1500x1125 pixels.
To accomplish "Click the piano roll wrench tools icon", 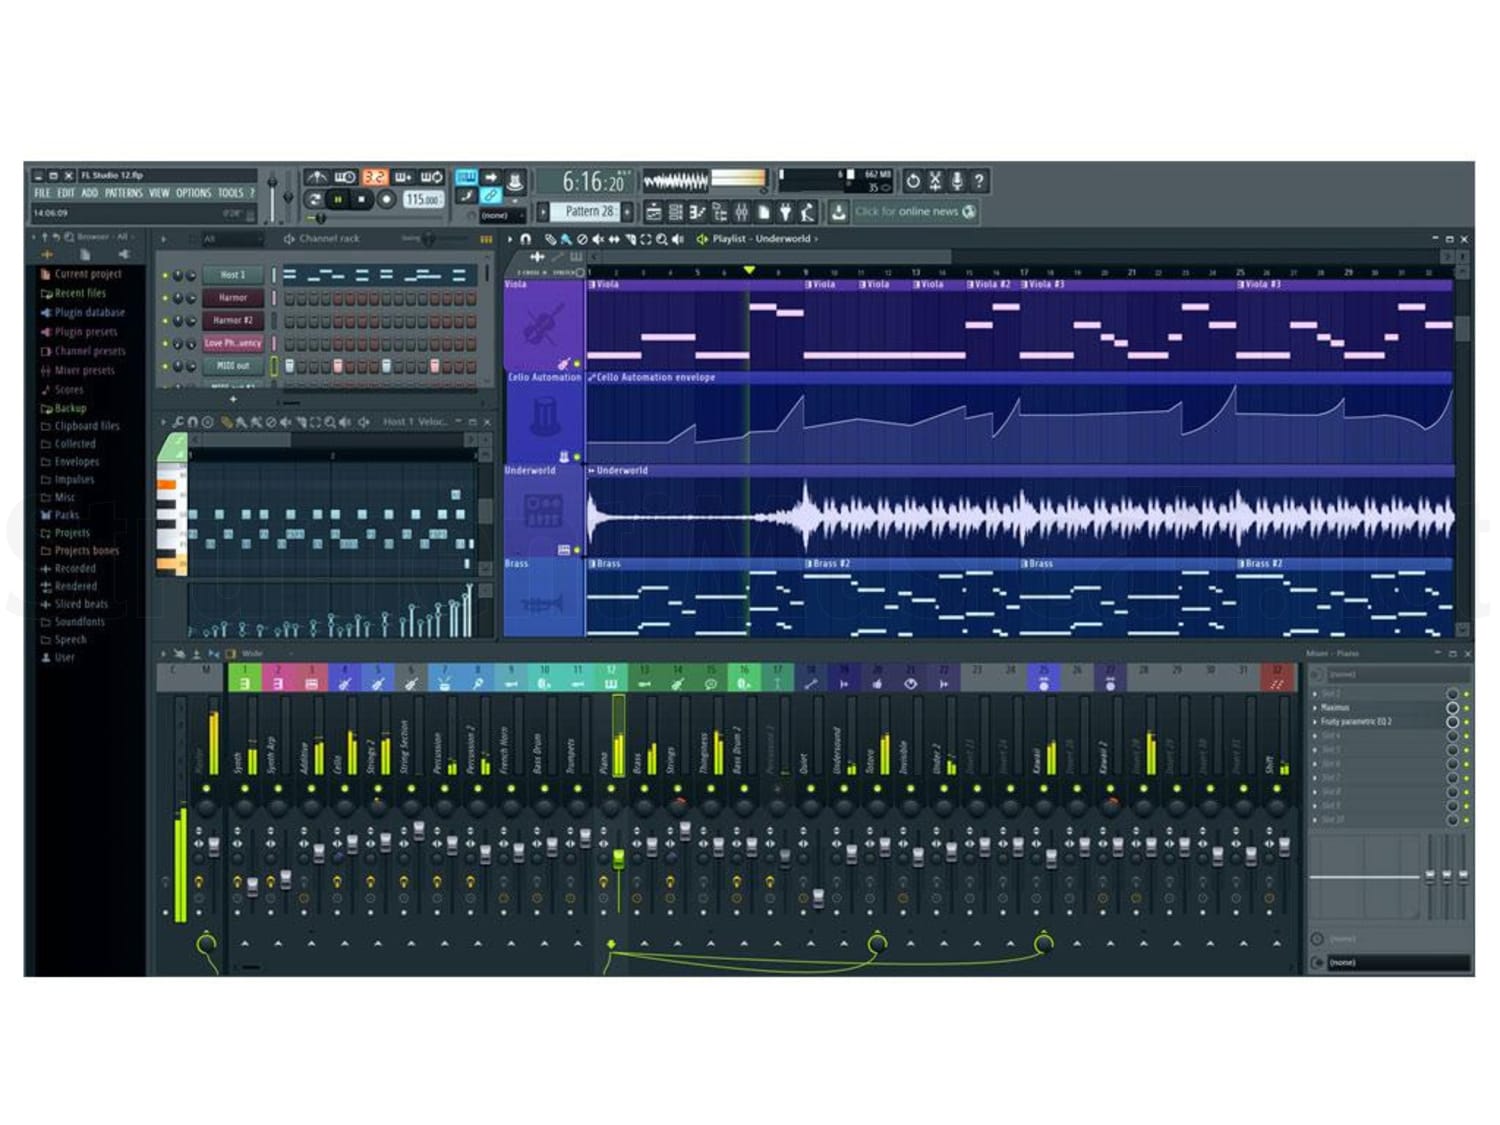I will pos(178,422).
